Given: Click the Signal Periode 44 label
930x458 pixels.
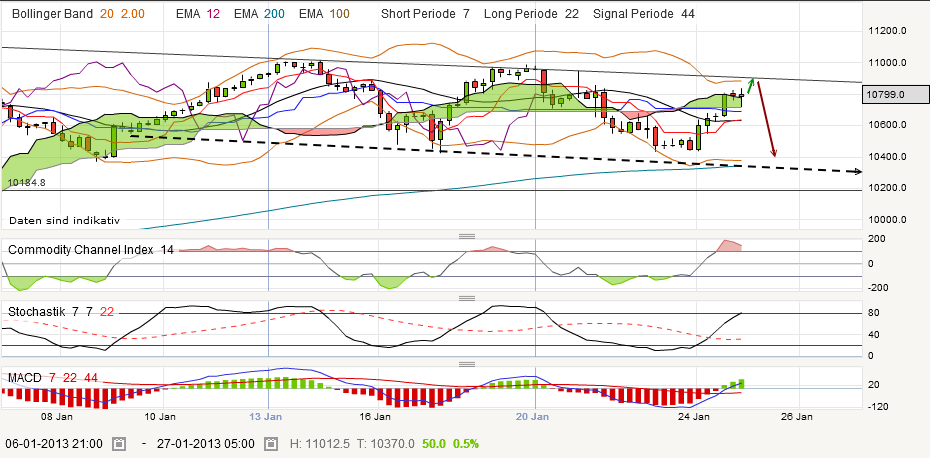Looking at the screenshot, I should tap(644, 14).
